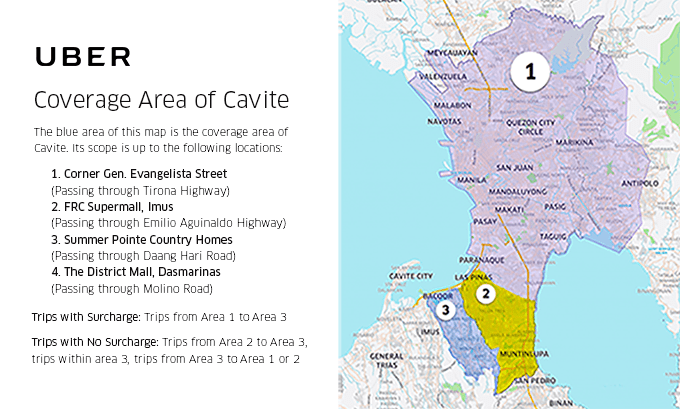Select 'FRC Supermall, Imus' text
Viewport: 680px width, 409px height.
pyautogui.click(x=119, y=207)
